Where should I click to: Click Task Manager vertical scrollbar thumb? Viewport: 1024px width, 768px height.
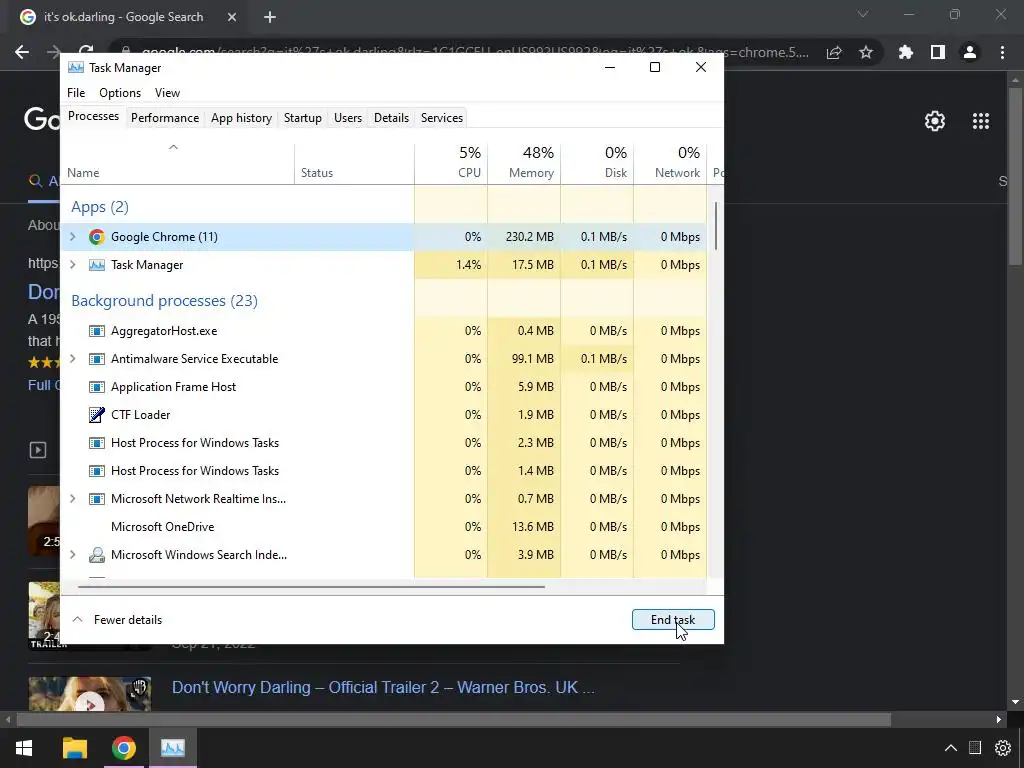(x=716, y=225)
